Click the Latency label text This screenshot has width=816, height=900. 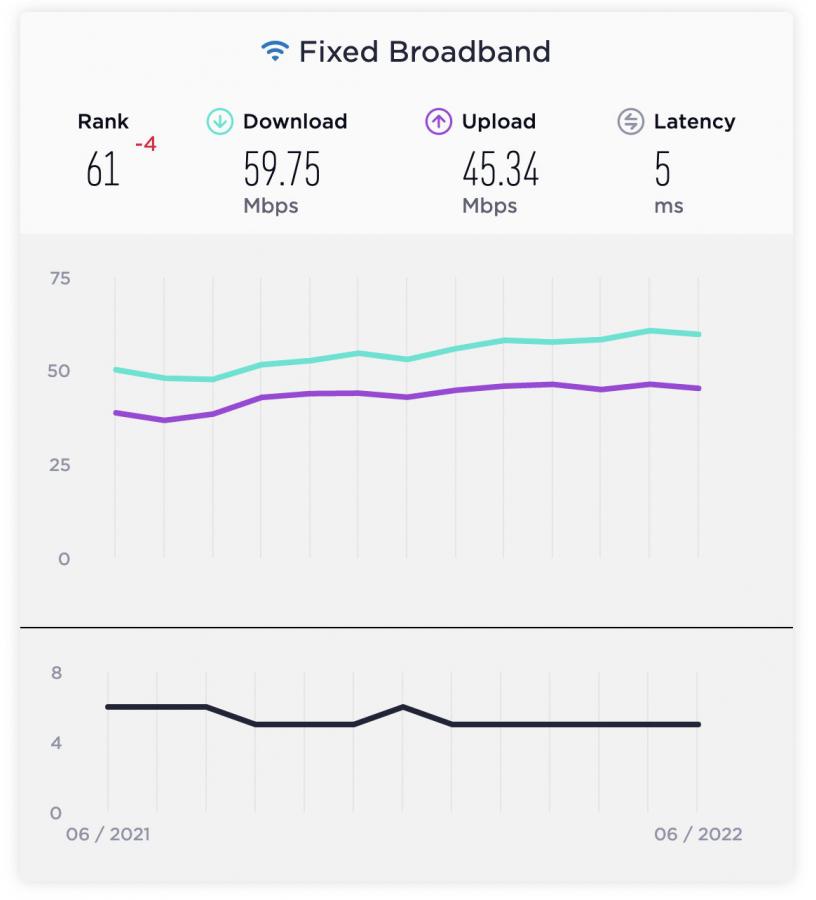point(694,122)
